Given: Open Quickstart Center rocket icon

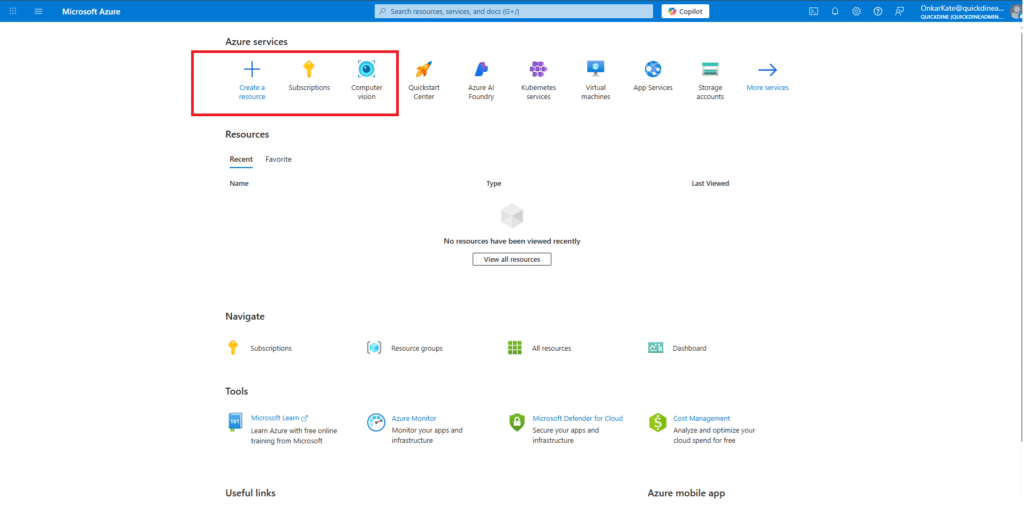Looking at the screenshot, I should [x=424, y=69].
